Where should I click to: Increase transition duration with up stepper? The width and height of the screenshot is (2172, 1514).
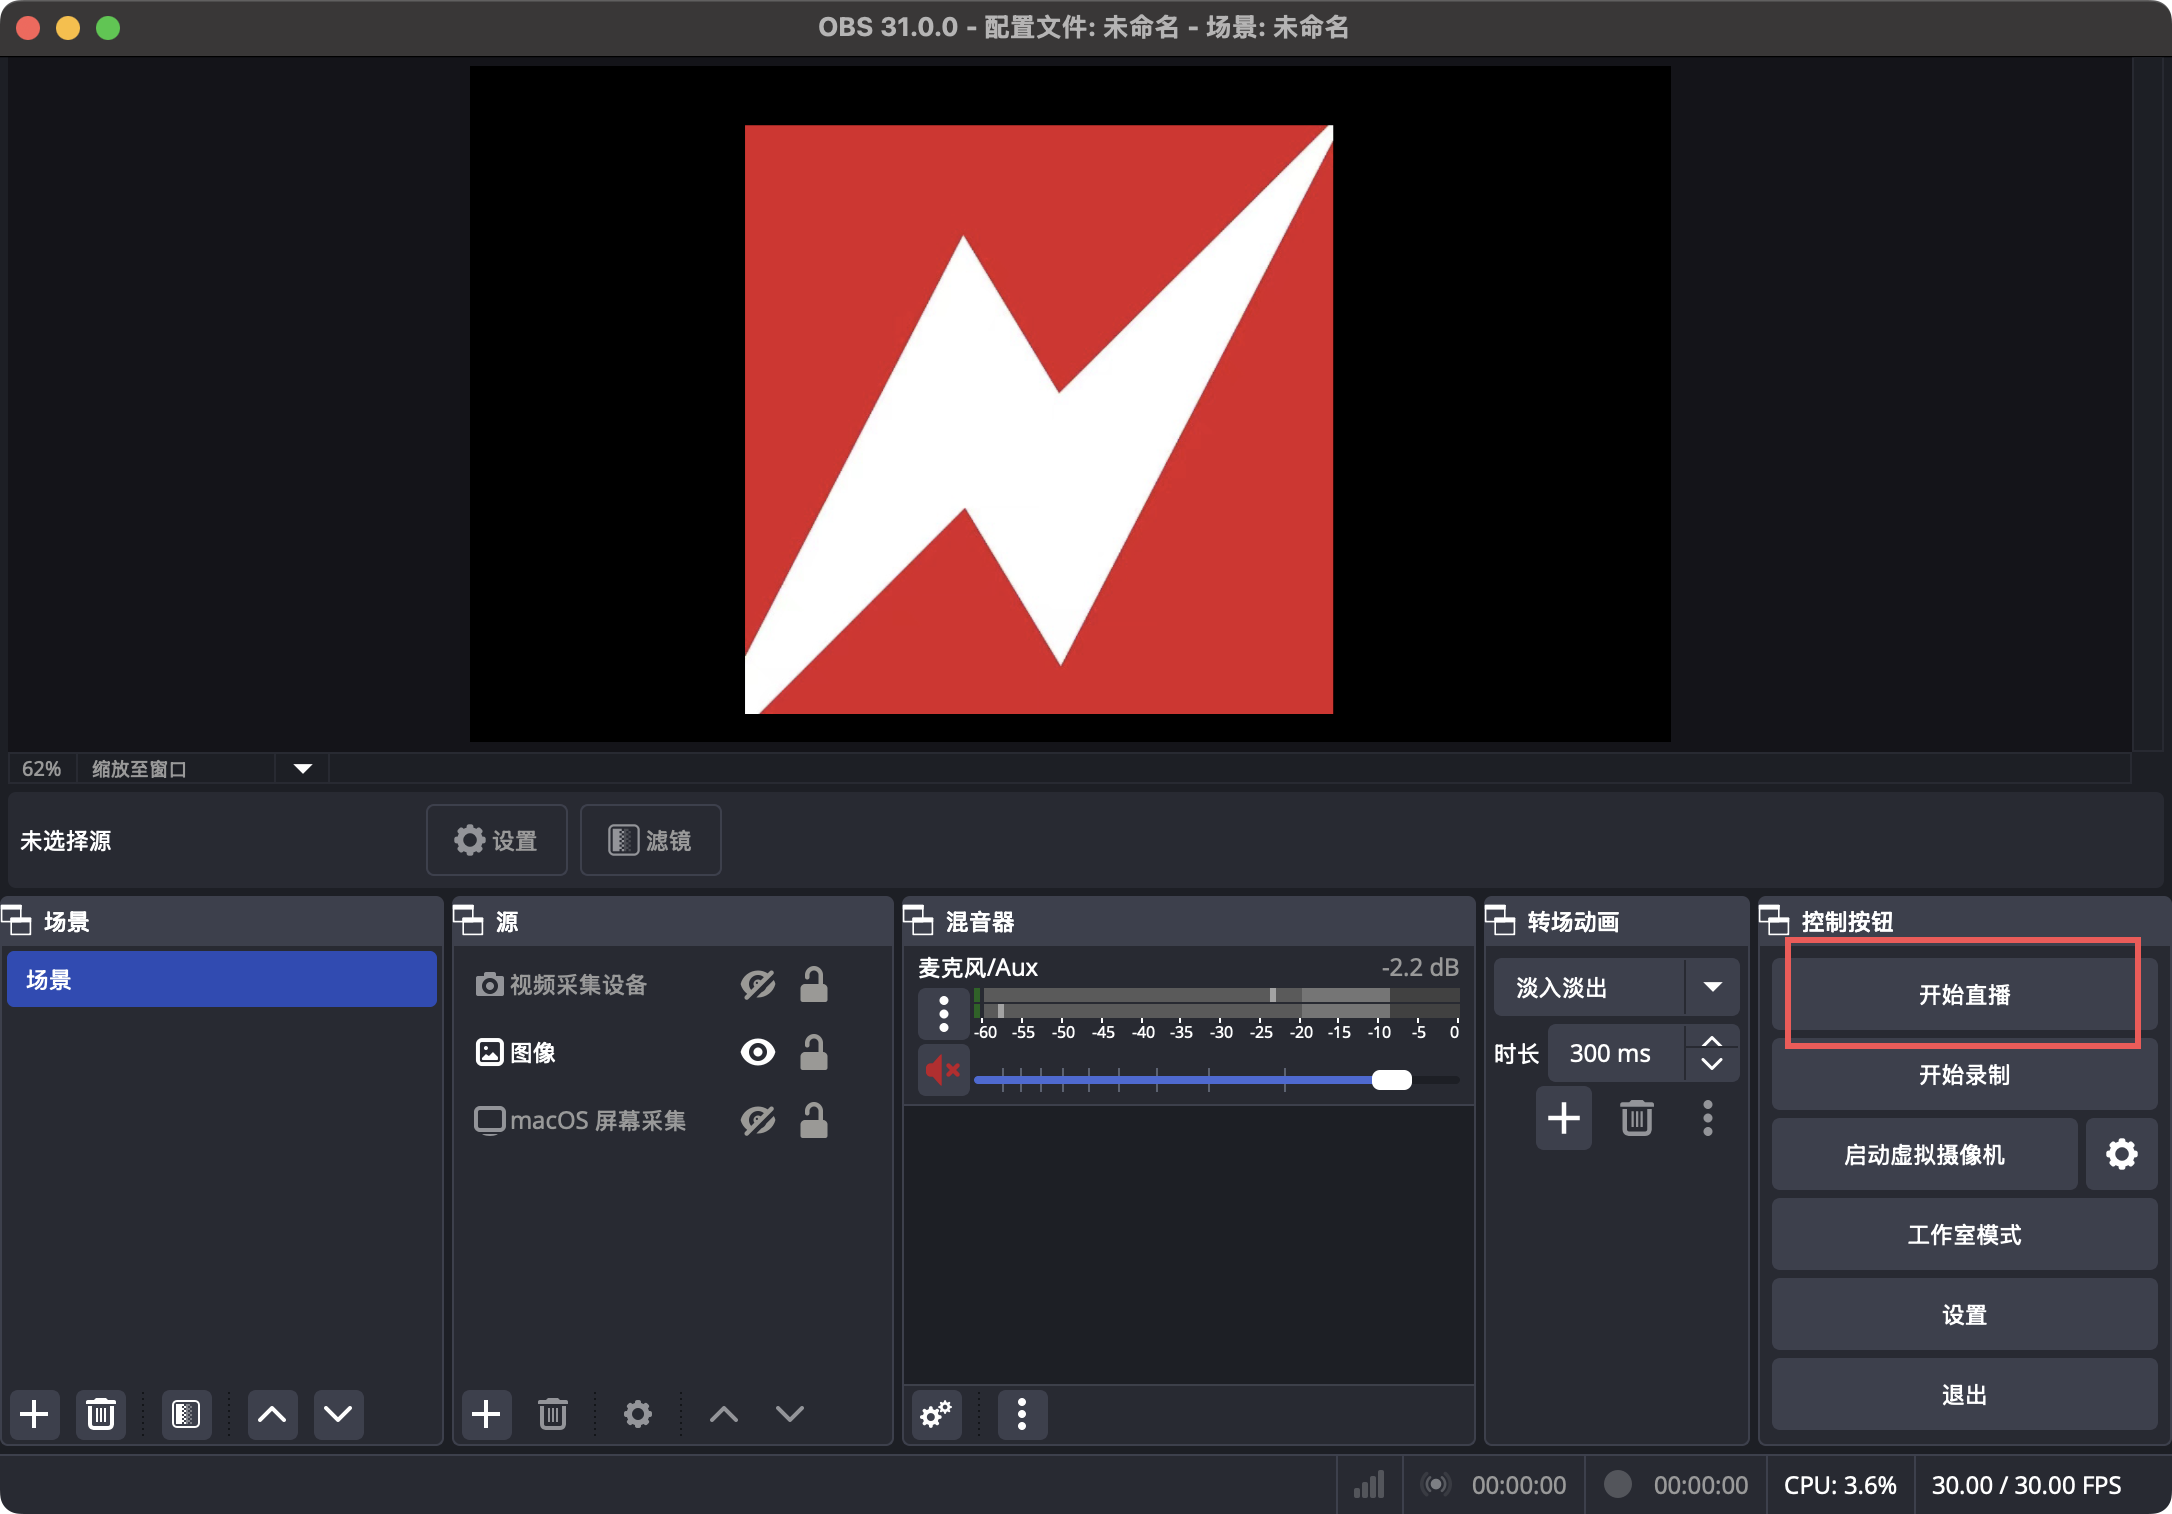[1712, 1041]
